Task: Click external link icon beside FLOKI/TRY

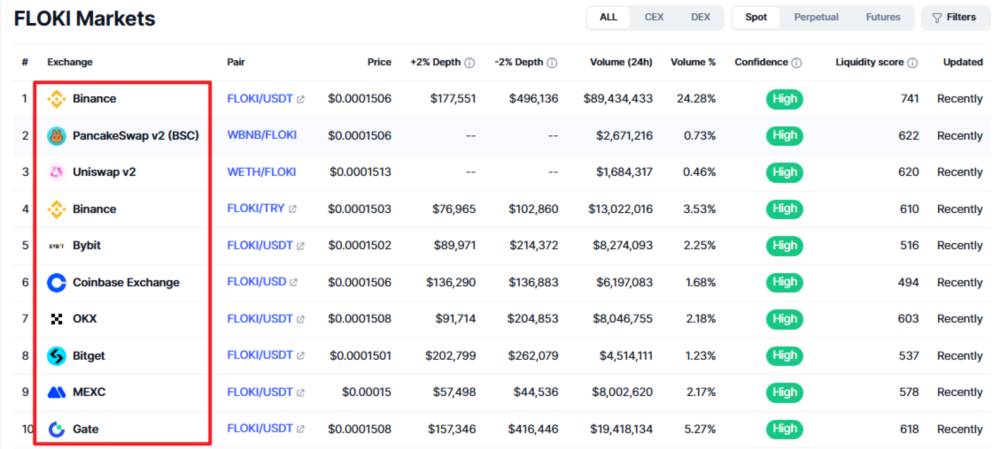Action: 292,209
